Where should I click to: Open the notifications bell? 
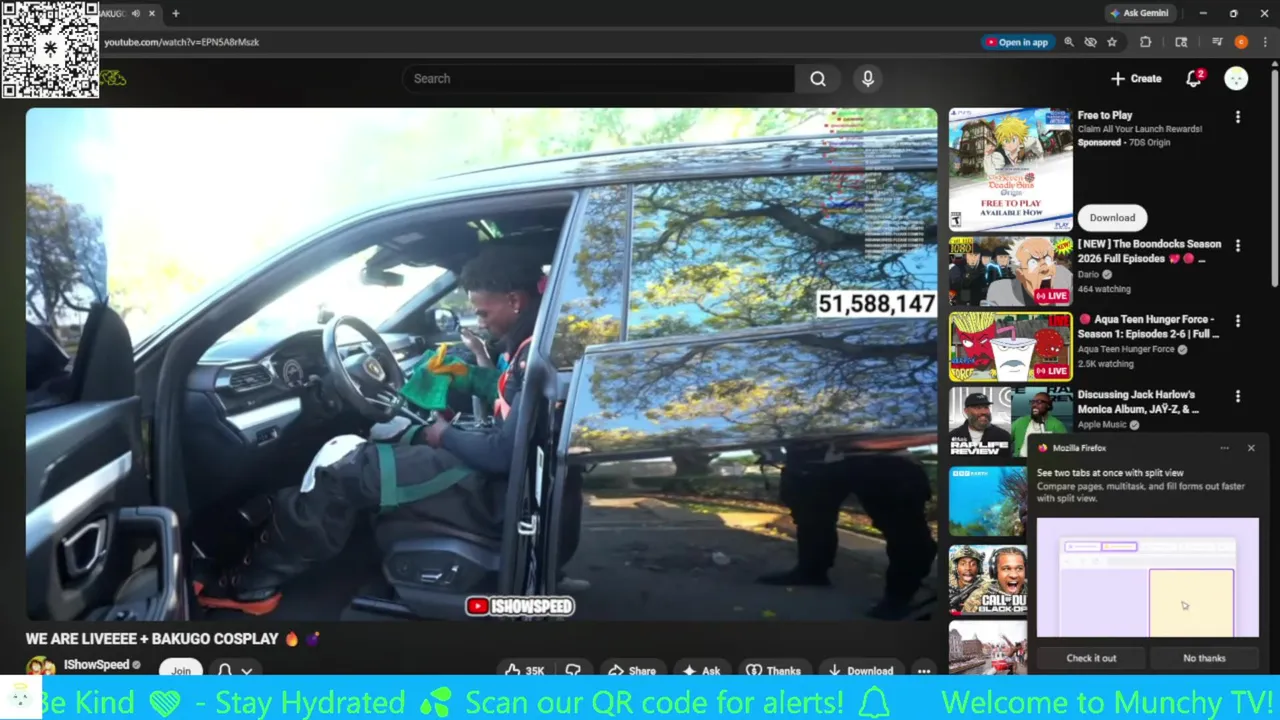[1193, 79]
